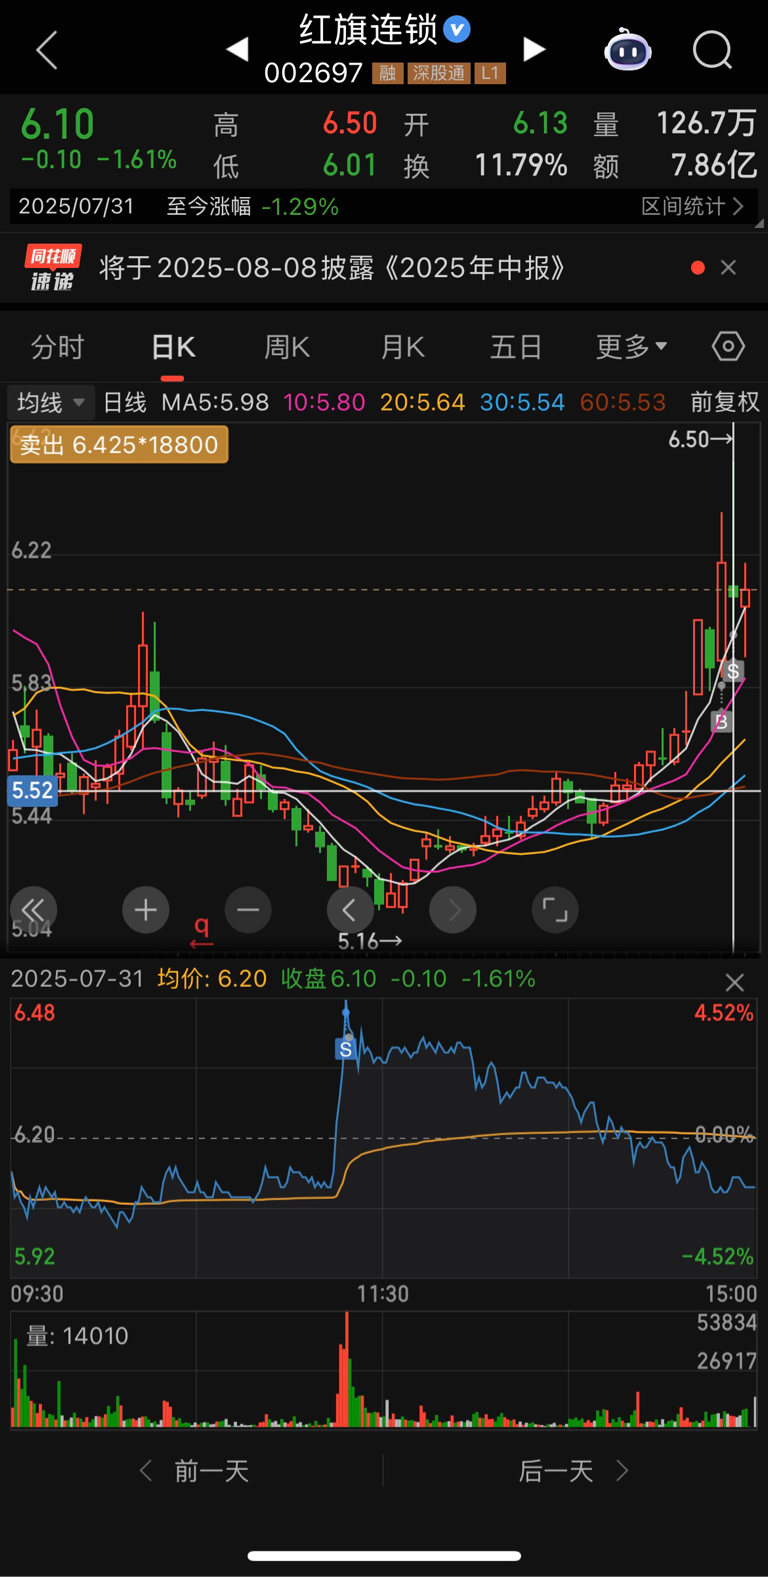
Task: Open the 2025年中报 disclosure news banner
Action: point(333,268)
